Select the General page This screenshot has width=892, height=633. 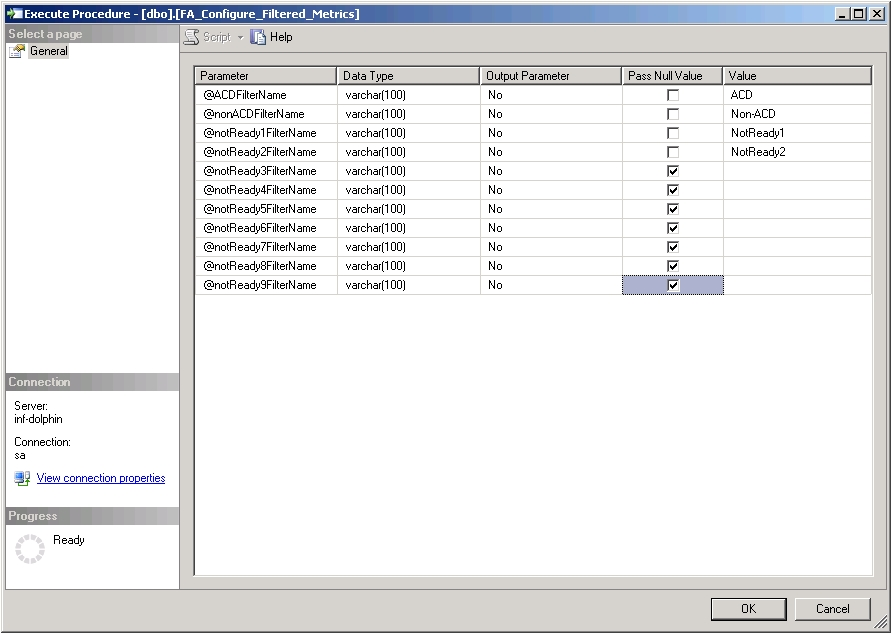click(x=48, y=51)
